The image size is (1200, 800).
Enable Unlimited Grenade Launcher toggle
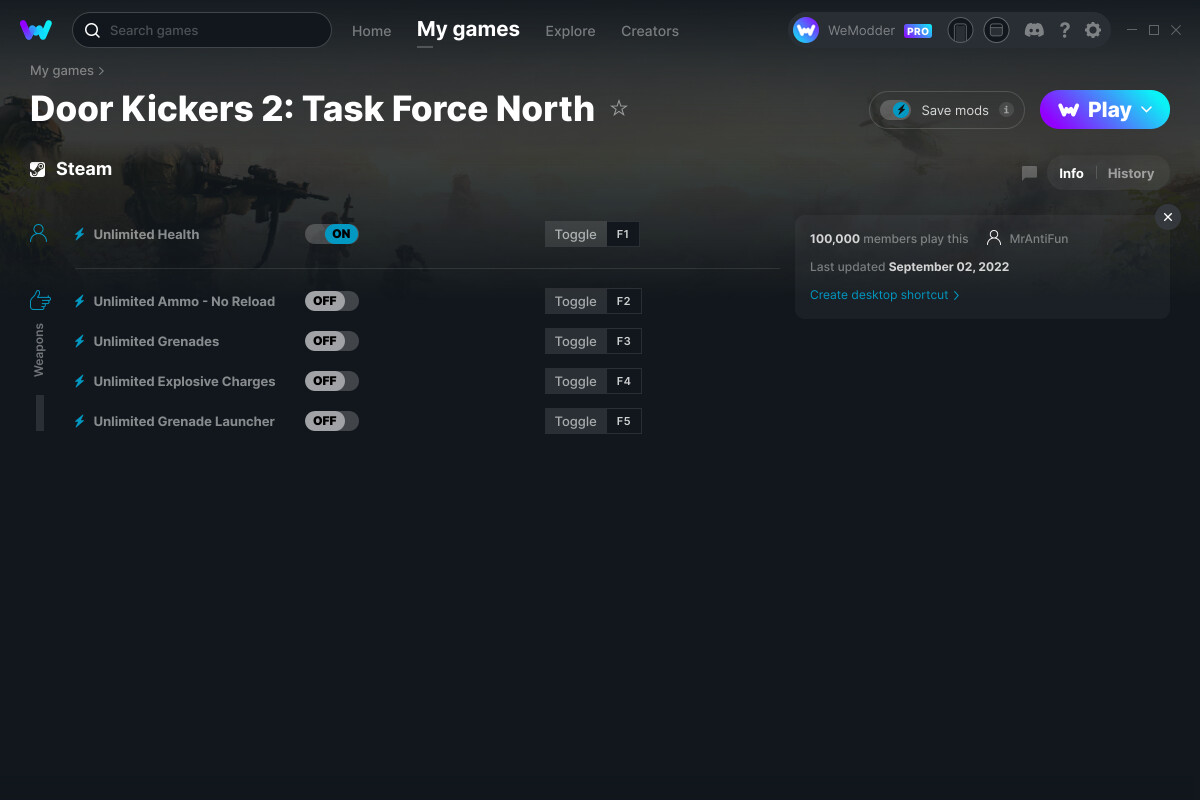click(332, 421)
